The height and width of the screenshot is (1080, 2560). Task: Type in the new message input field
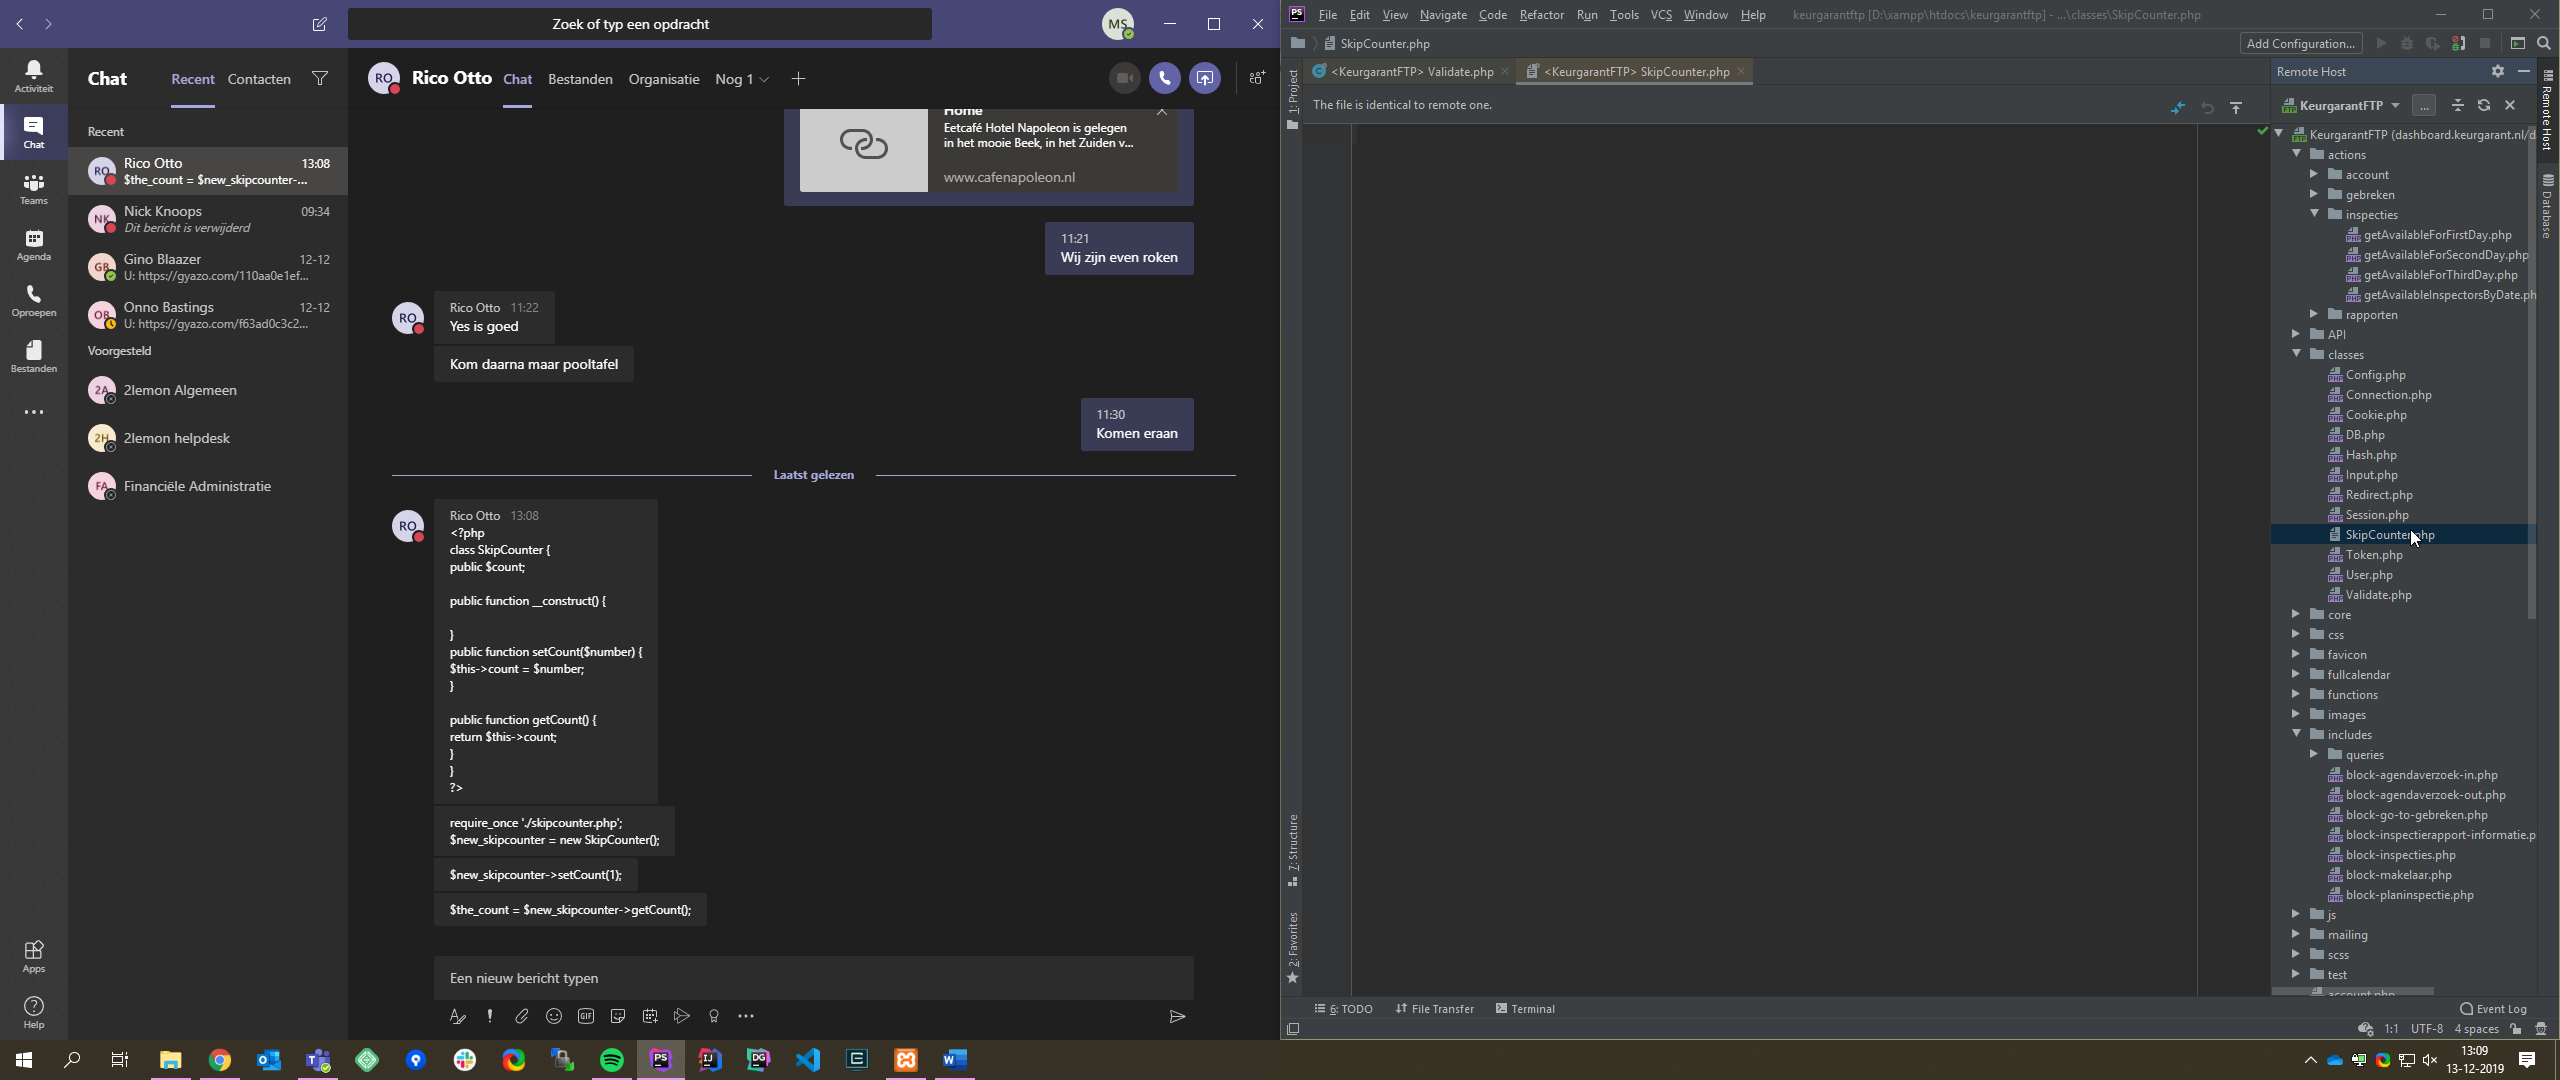tap(812, 978)
